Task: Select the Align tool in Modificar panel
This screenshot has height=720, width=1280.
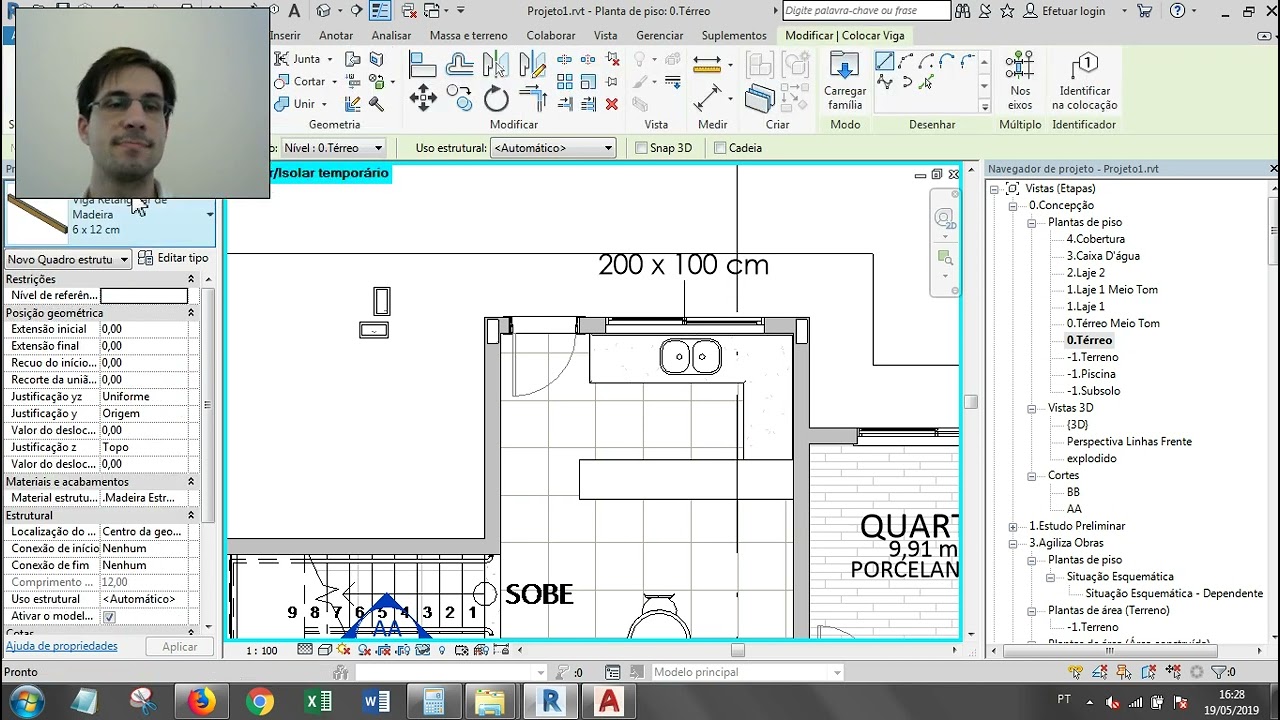Action: coord(423,65)
